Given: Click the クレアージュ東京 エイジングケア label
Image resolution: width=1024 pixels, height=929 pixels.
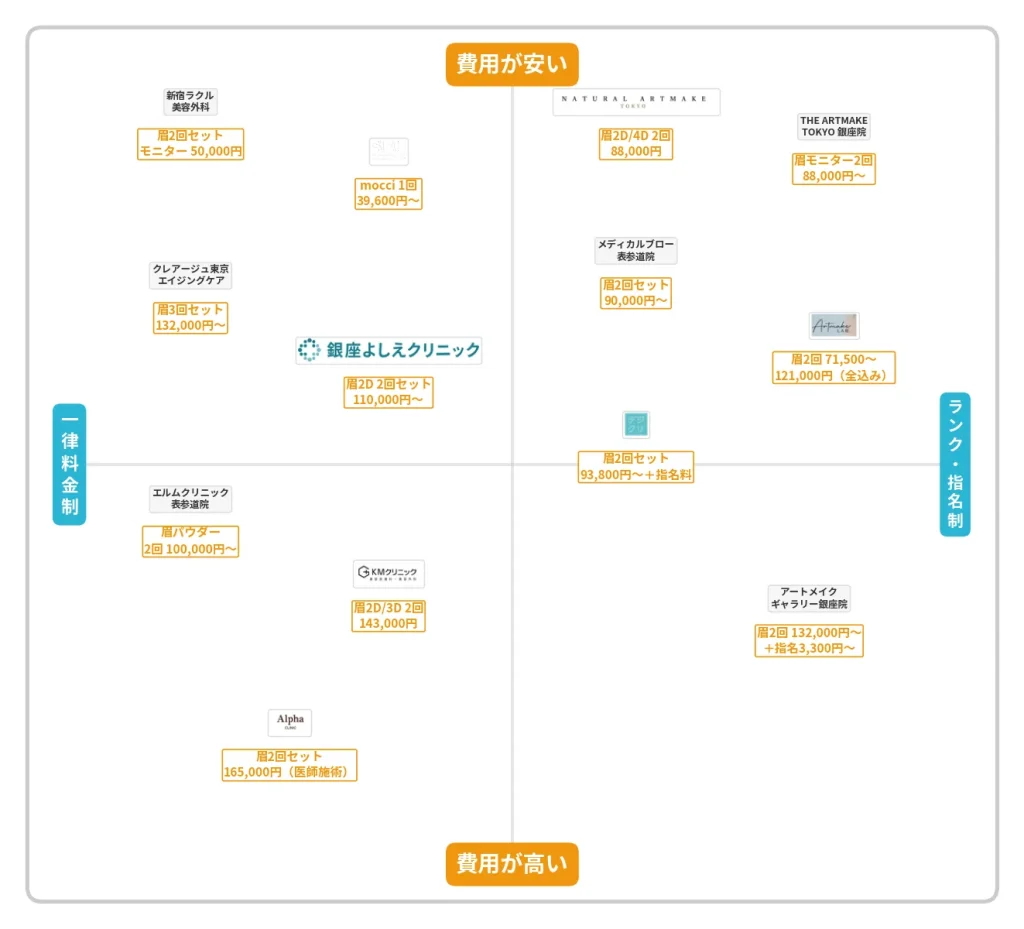Looking at the screenshot, I should 190,275.
